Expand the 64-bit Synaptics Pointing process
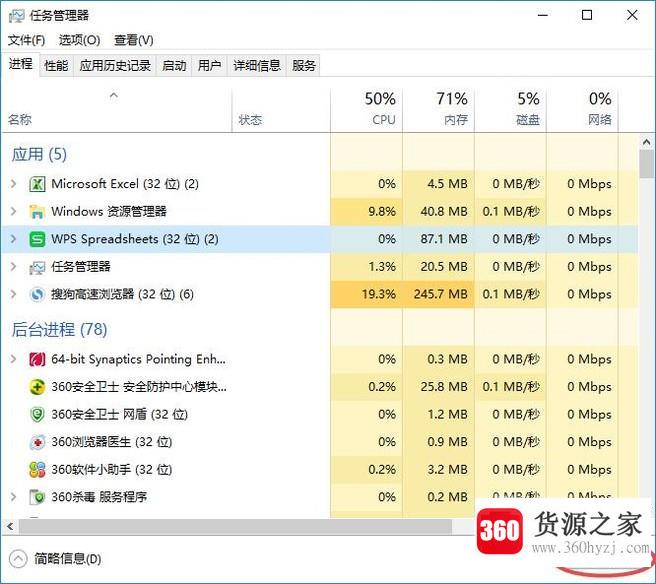The width and height of the screenshot is (656, 584). (13, 359)
